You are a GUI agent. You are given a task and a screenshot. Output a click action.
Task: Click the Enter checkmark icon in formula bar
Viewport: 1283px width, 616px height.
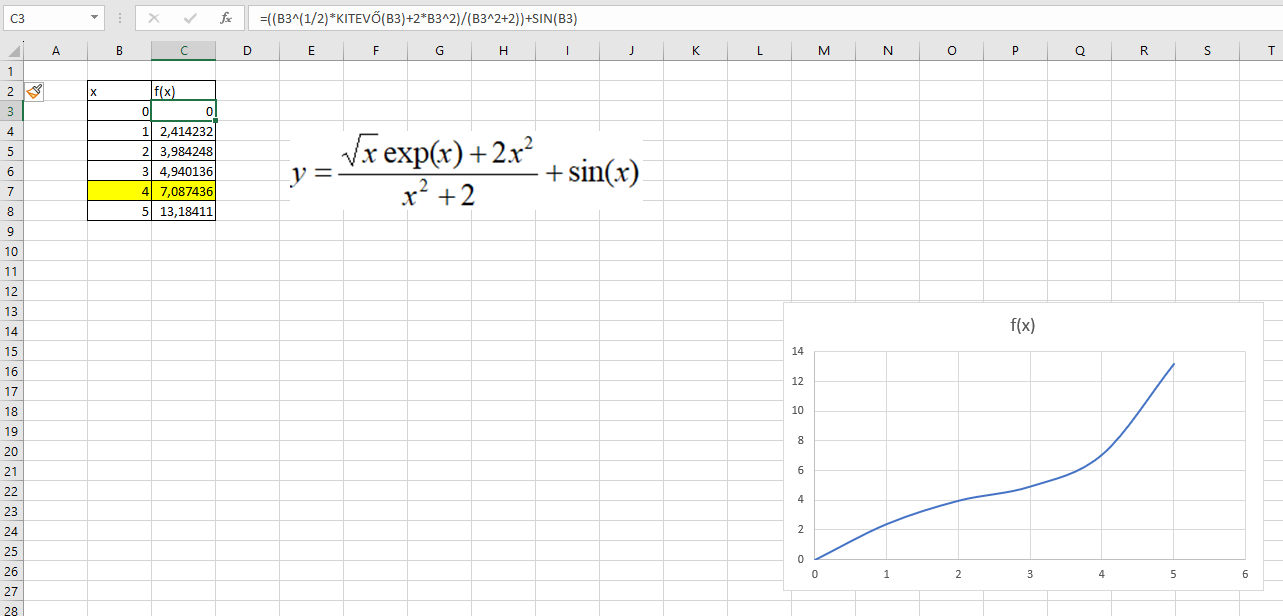(190, 18)
